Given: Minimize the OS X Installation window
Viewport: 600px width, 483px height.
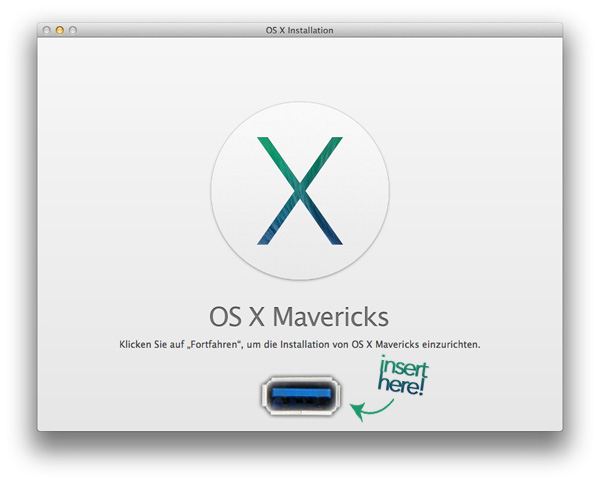Looking at the screenshot, I should 60,30.
